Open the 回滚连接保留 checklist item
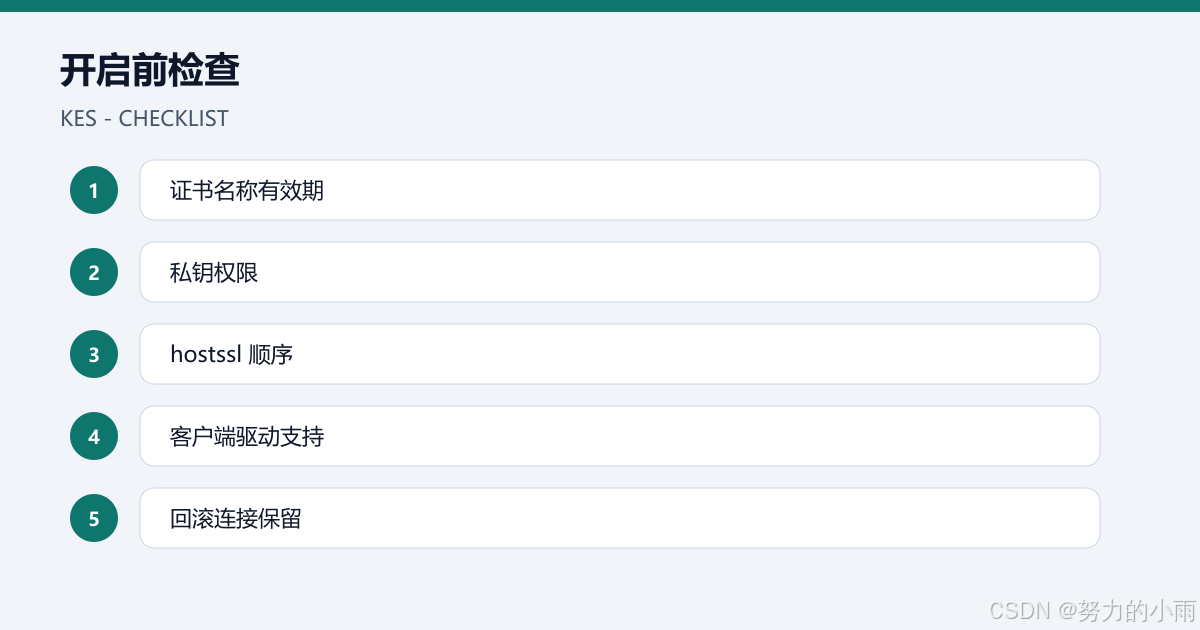 click(620, 518)
